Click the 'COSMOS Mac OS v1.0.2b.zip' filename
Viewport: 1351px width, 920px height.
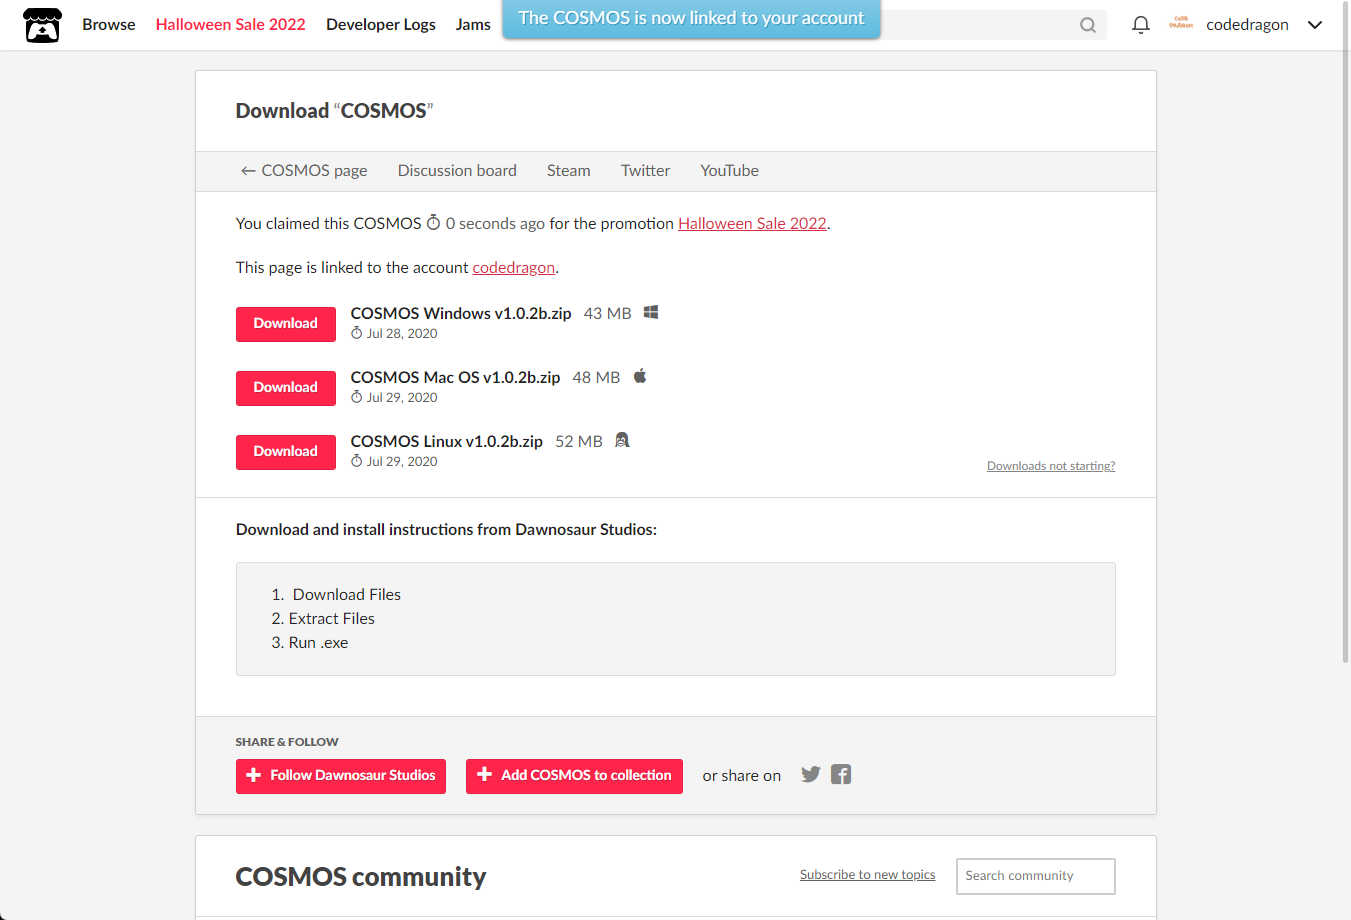point(455,377)
